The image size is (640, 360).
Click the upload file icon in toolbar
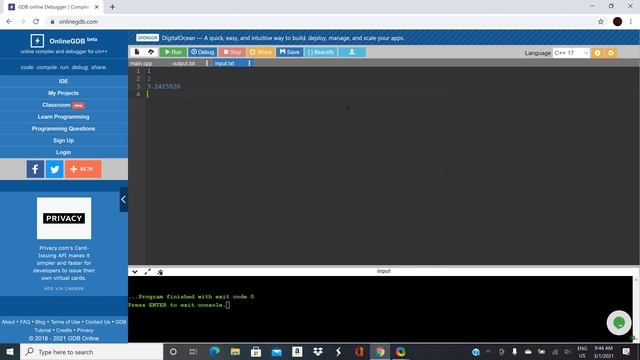151,52
